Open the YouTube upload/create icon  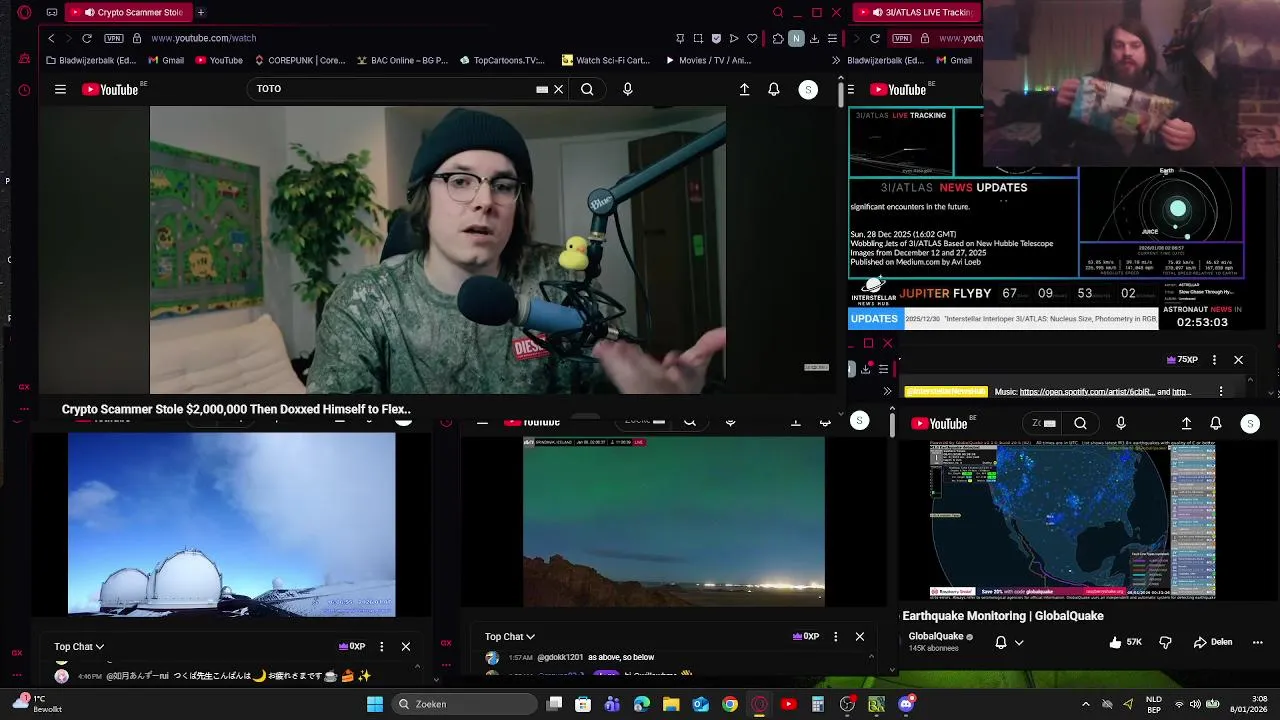(x=744, y=89)
